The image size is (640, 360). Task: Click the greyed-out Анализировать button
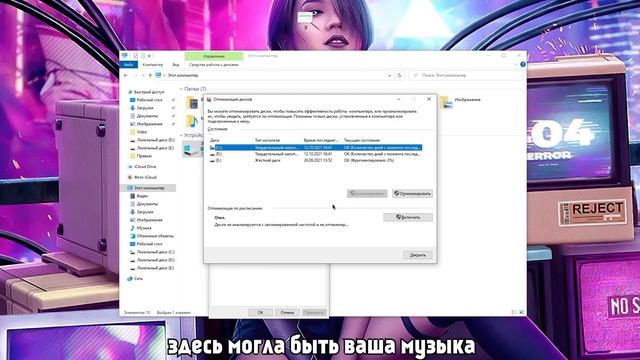367,193
